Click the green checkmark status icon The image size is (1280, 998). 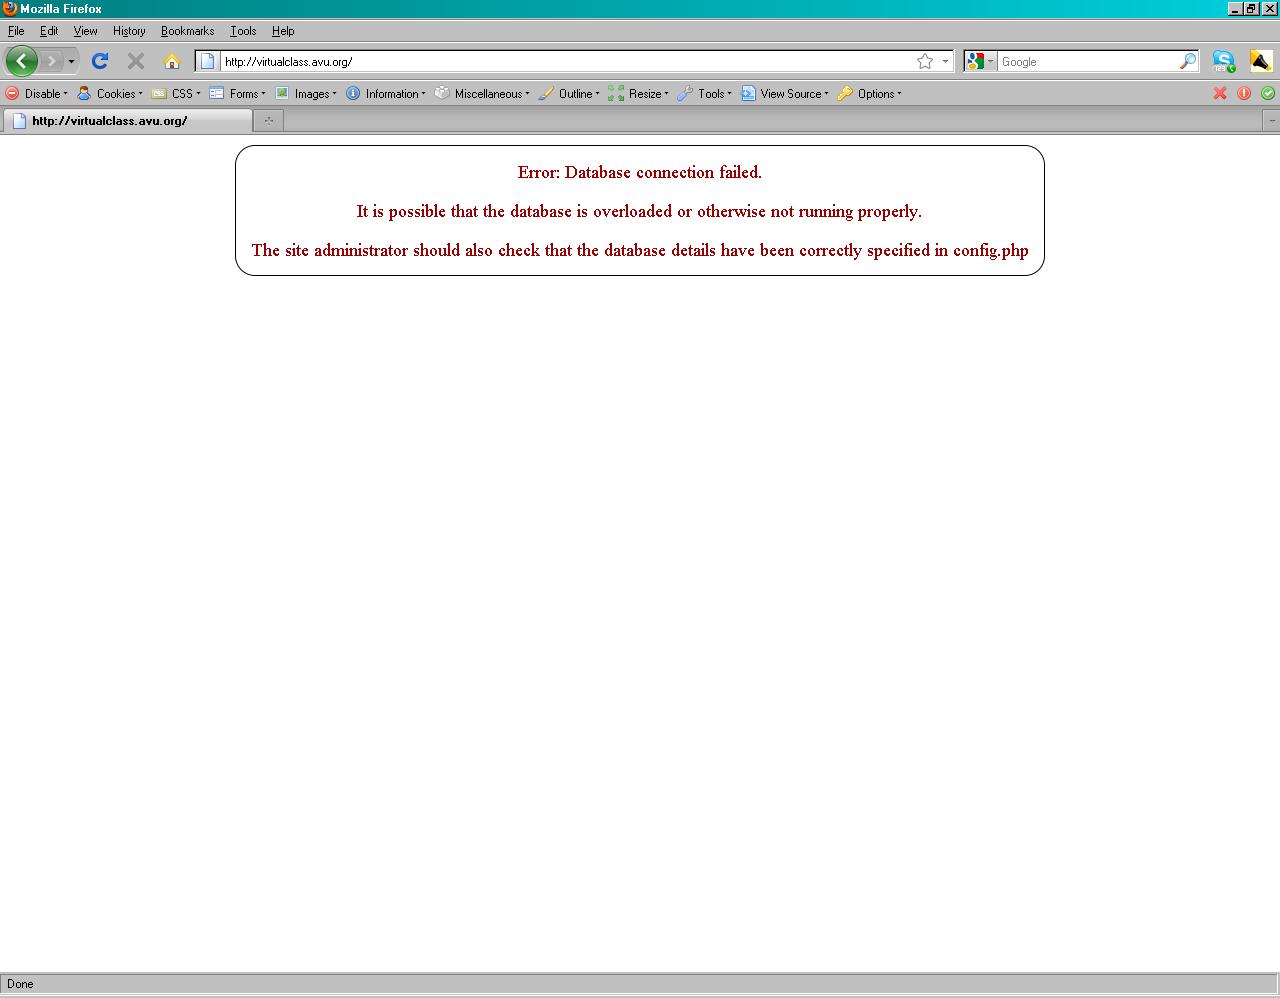[1268, 93]
